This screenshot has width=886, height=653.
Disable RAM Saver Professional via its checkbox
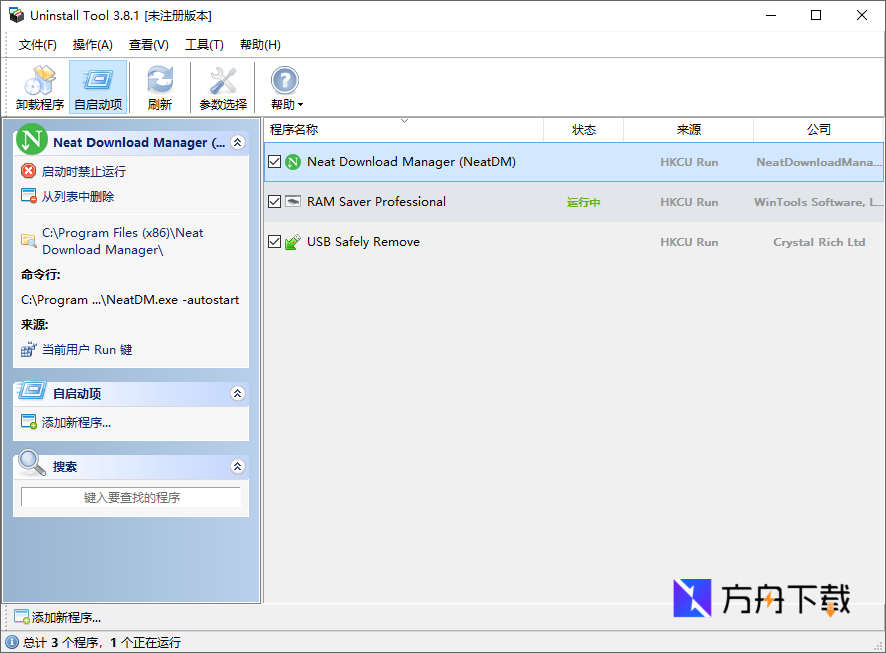pos(274,202)
